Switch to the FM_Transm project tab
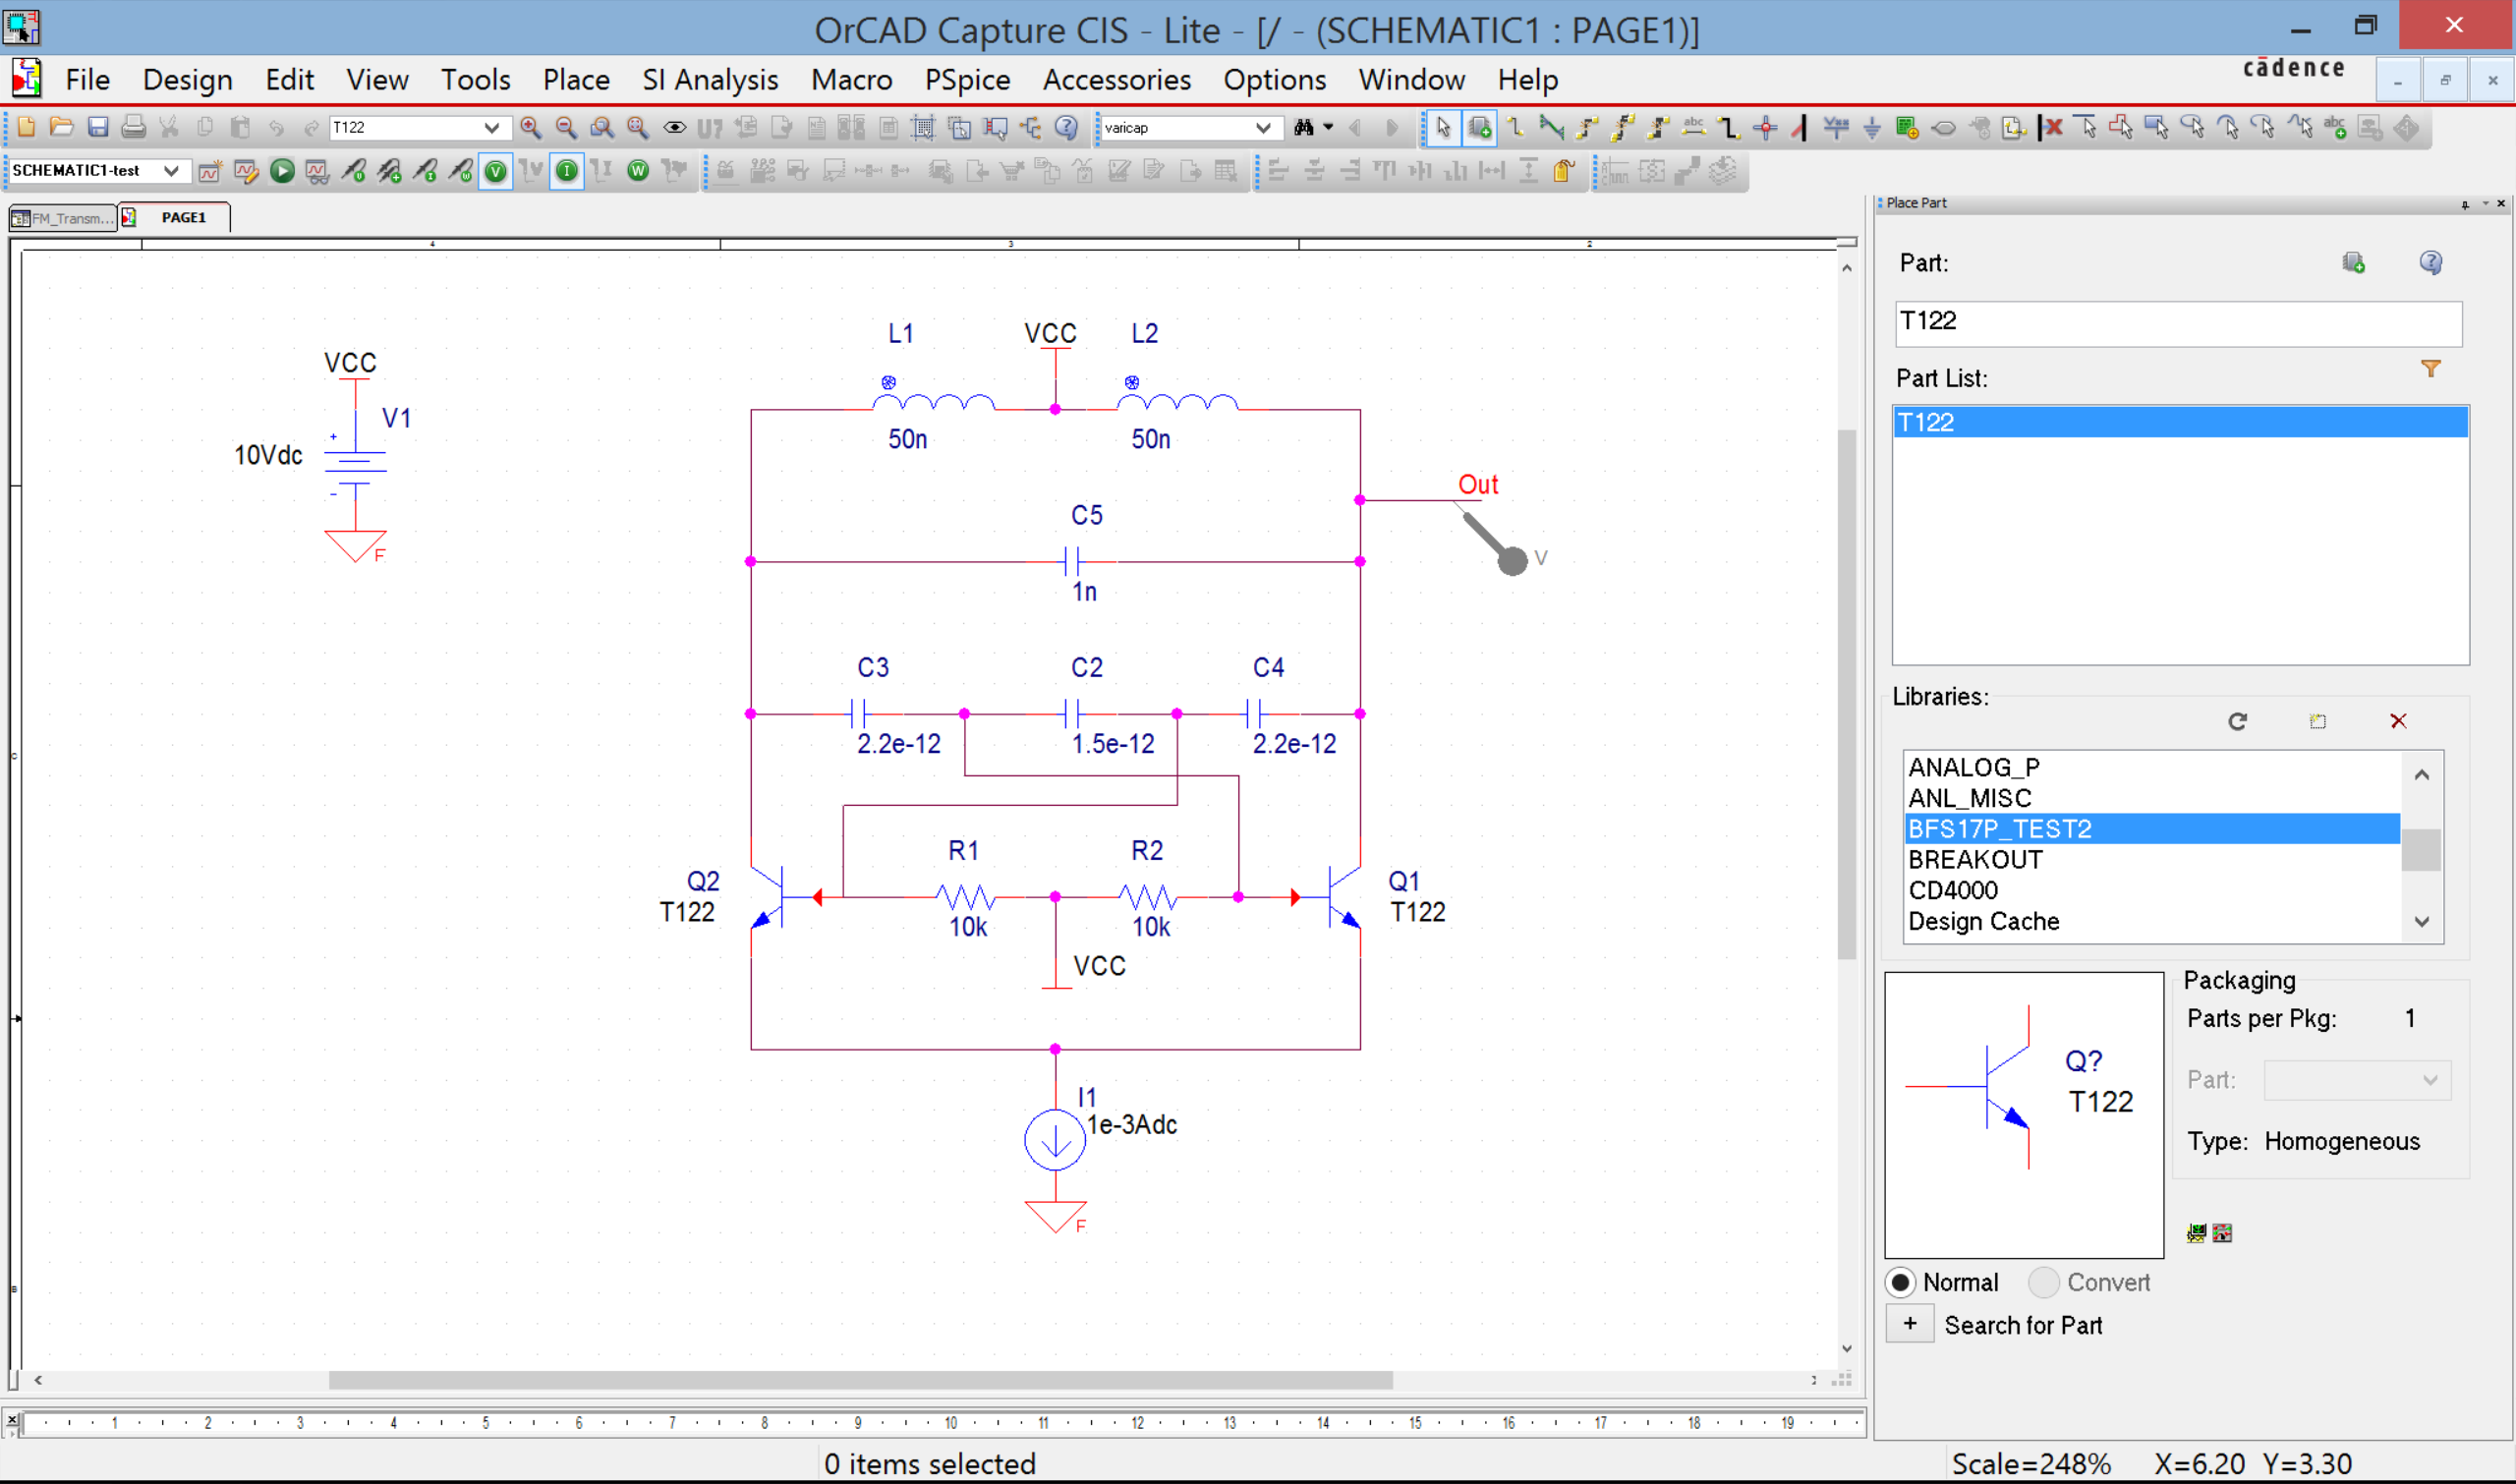The height and width of the screenshot is (1484, 2516). (62, 218)
